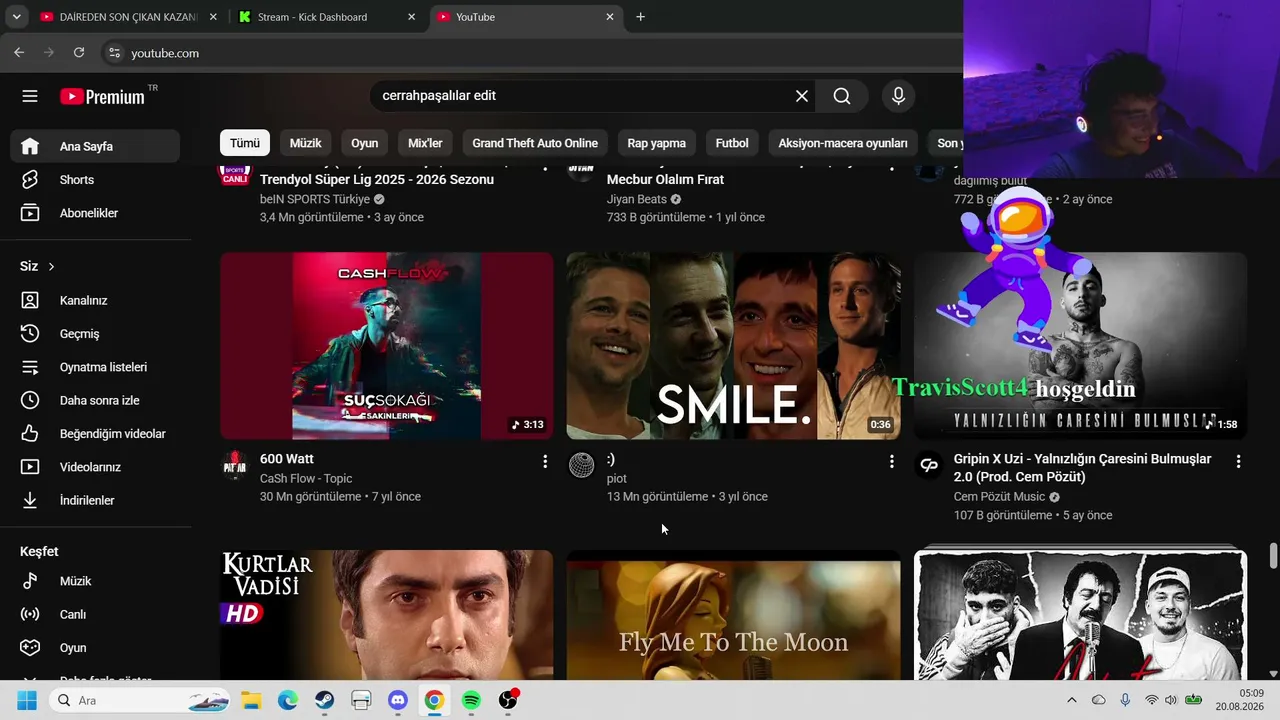Open İndirilenler in the sidebar
Image resolution: width=1280 pixels, height=720 pixels.
point(96,500)
